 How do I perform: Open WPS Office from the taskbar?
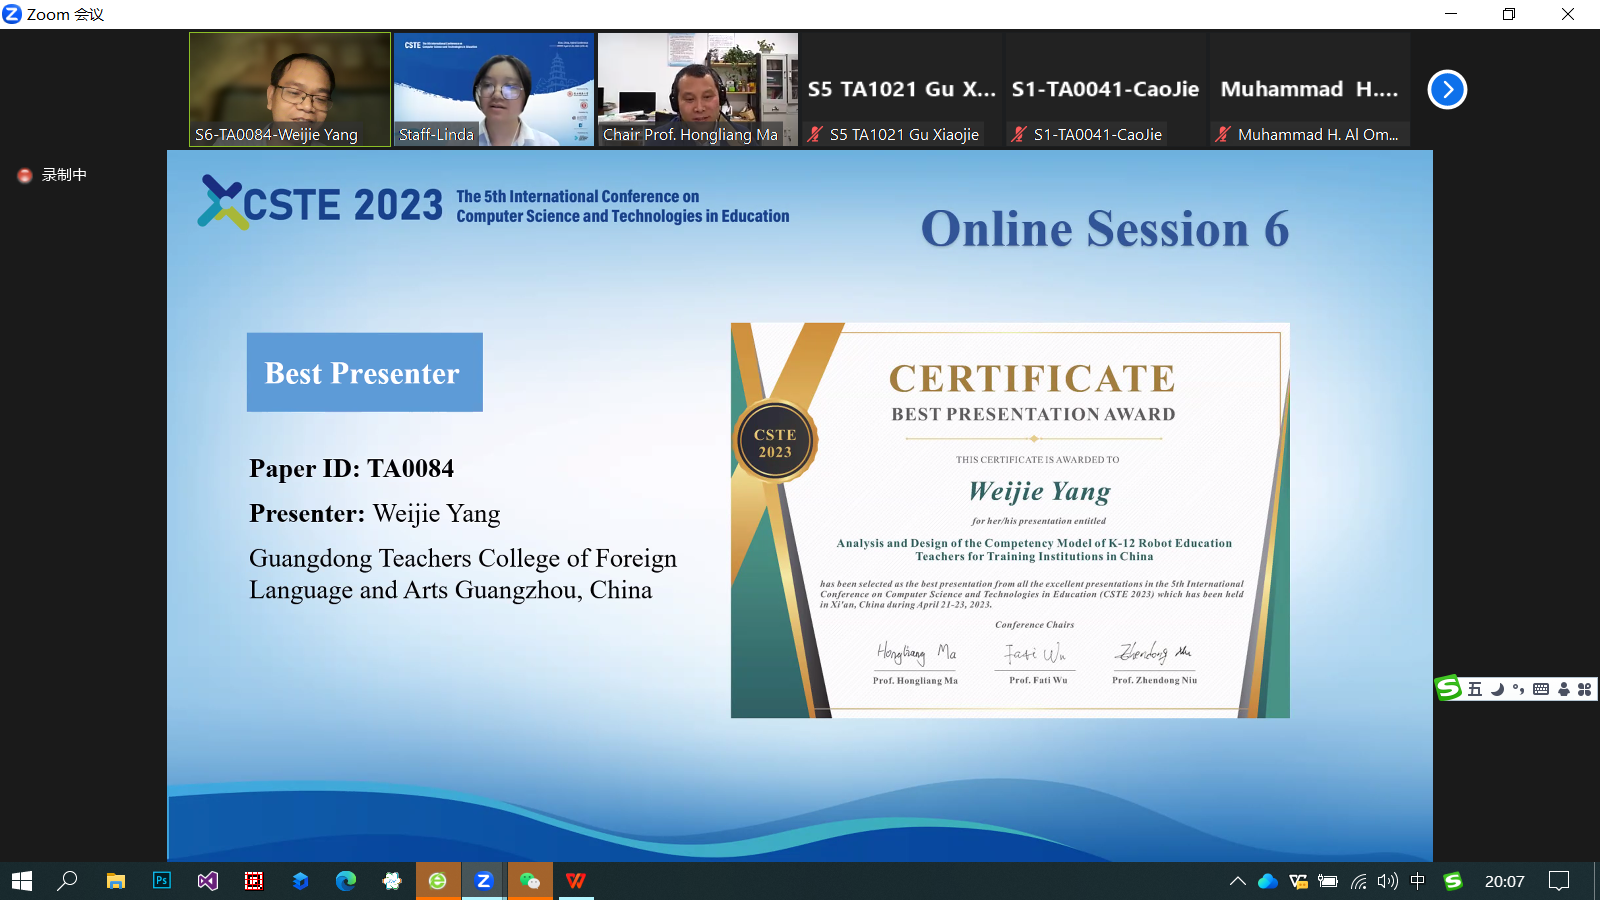pos(576,881)
